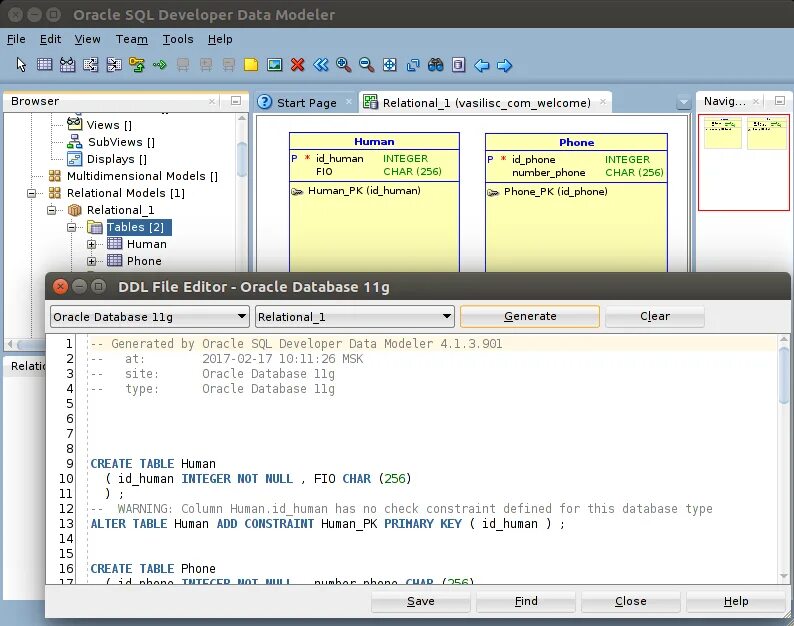Click the Browser panel vertical scrollbar
This screenshot has height=626, width=794.
(x=242, y=160)
